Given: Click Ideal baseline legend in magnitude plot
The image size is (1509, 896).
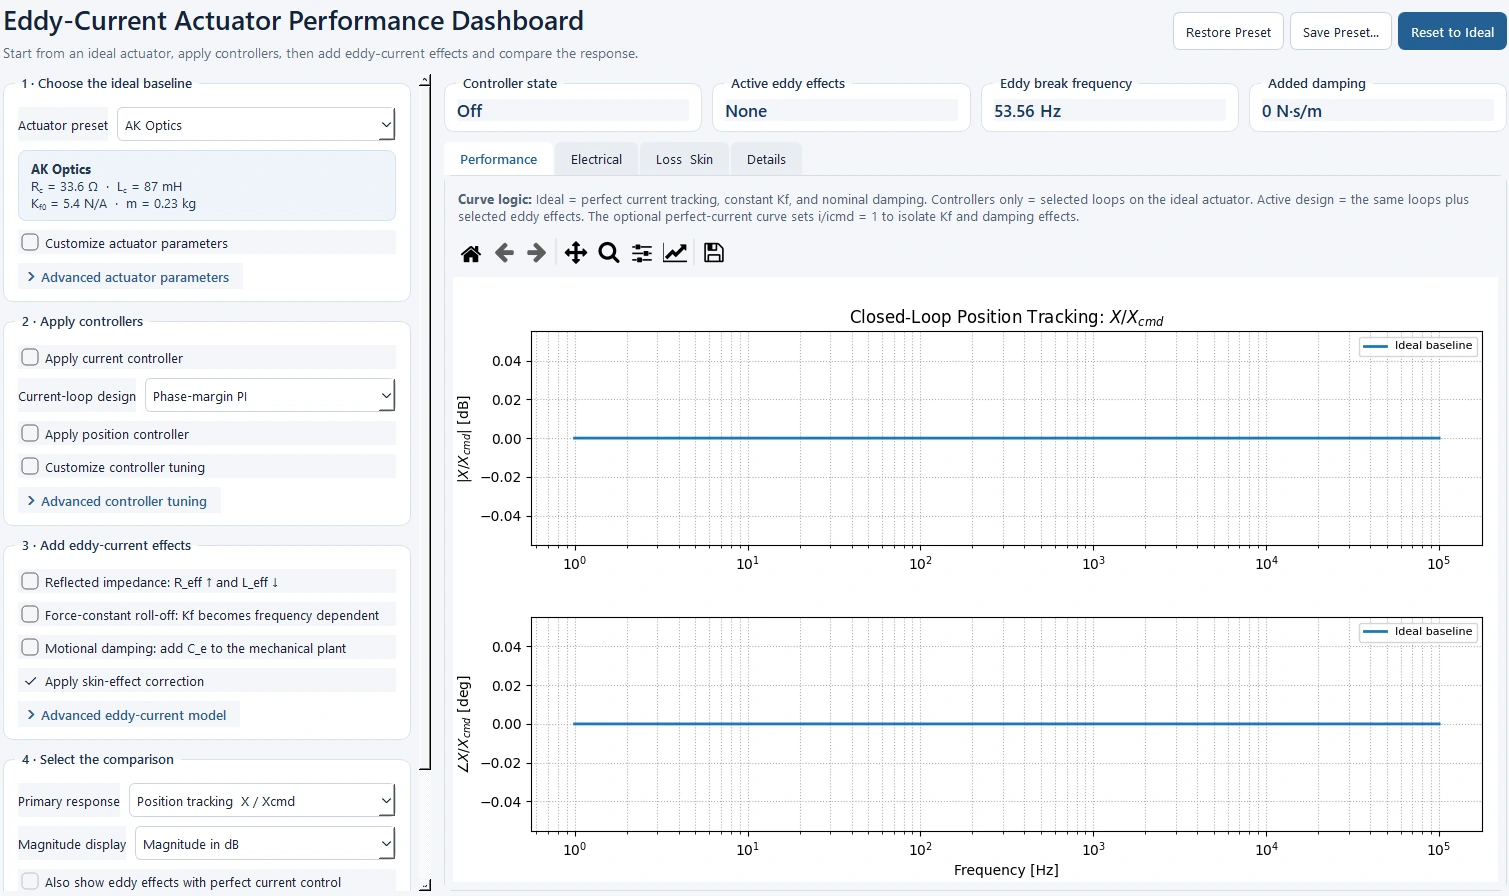Looking at the screenshot, I should point(1418,346).
